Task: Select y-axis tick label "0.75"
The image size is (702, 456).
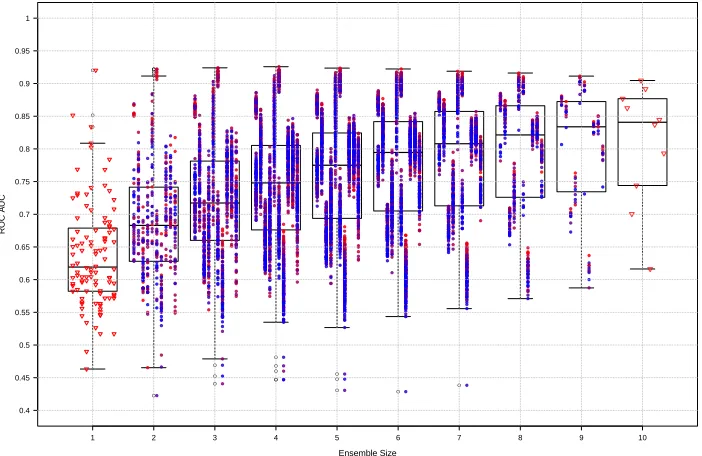Action: pos(22,182)
